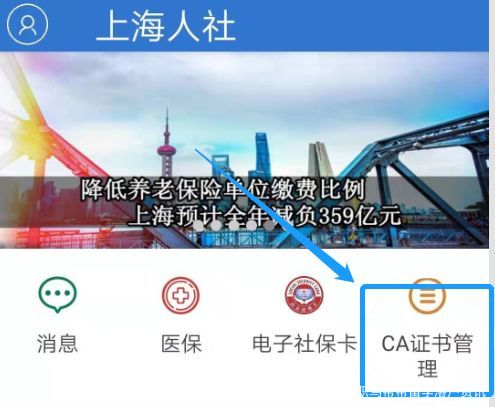Select the third carousel indicator dot
This screenshot has width=495, height=407.
tap(234, 226)
